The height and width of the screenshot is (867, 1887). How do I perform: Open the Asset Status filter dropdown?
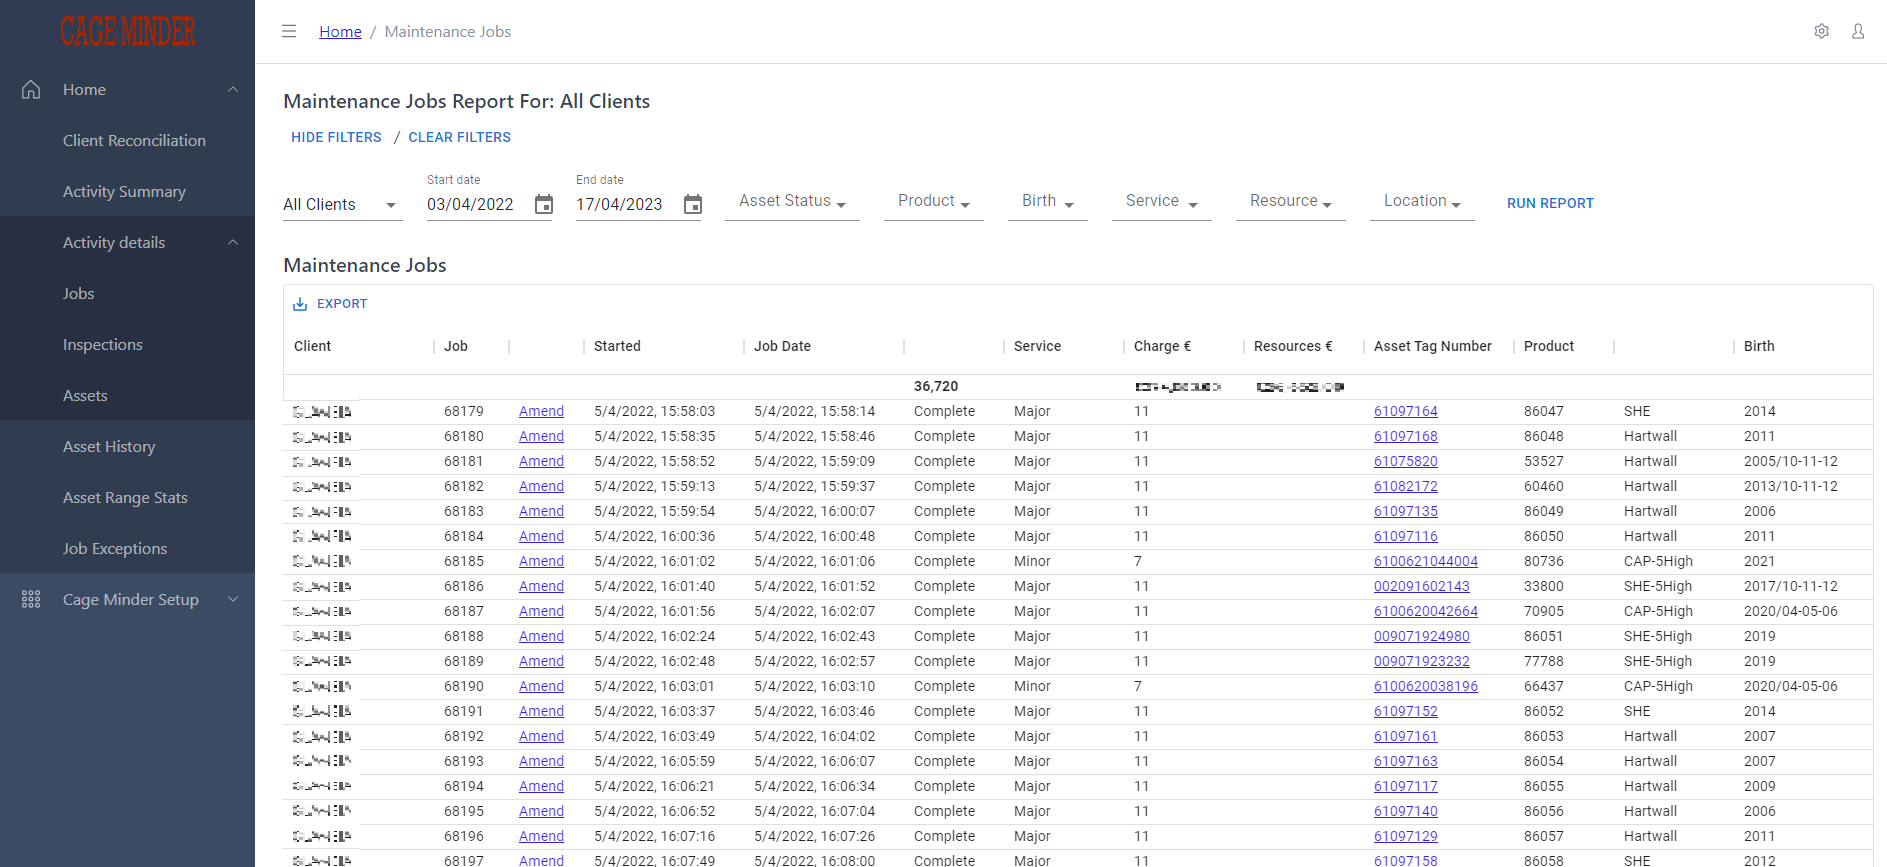tap(792, 201)
